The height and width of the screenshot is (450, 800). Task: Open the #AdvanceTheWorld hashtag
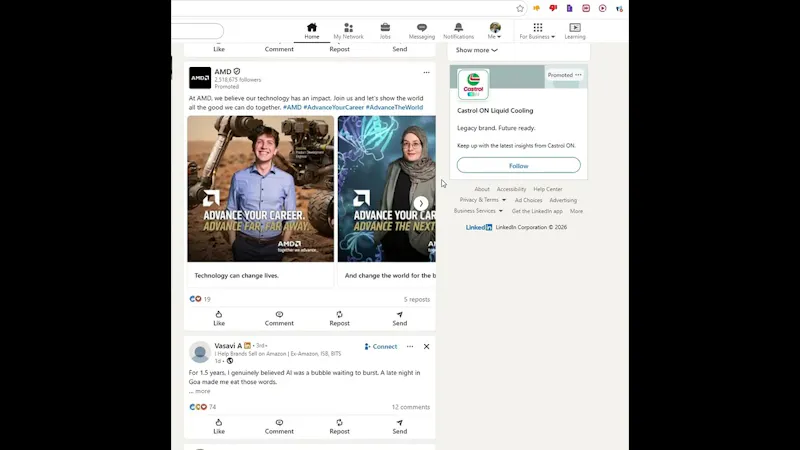coord(394,107)
